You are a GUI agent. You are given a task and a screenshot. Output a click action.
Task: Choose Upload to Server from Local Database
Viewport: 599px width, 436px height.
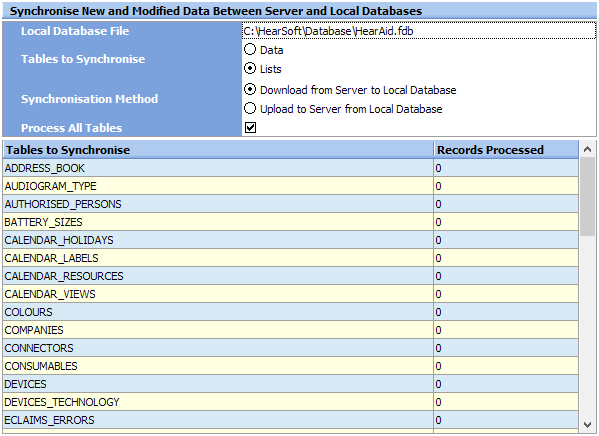250,109
